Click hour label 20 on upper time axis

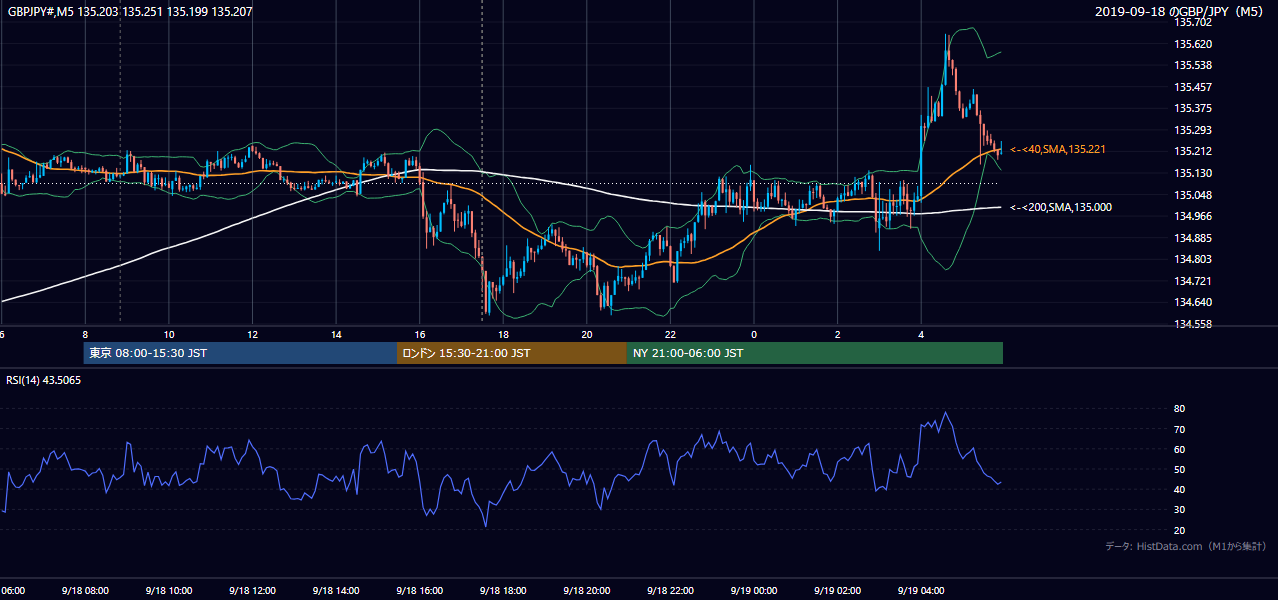(587, 334)
